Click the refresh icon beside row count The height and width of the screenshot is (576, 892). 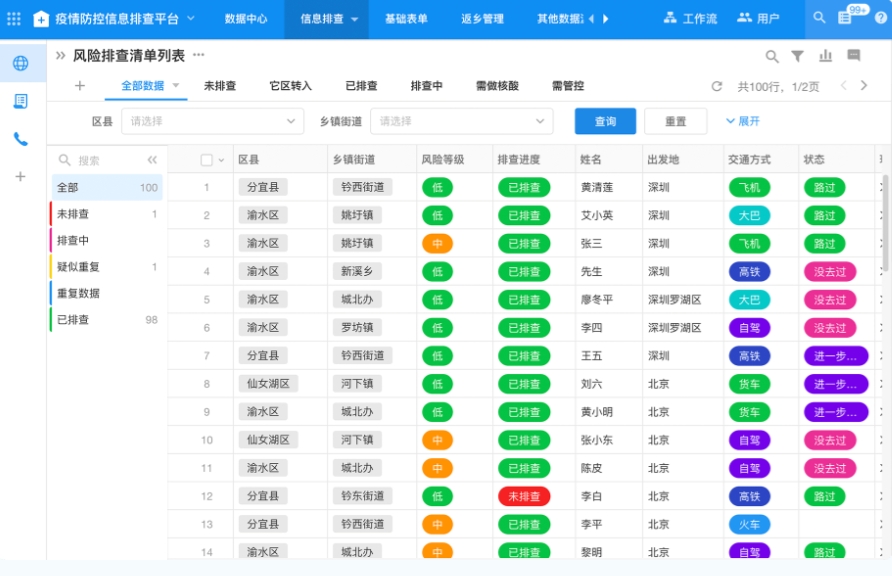point(716,87)
